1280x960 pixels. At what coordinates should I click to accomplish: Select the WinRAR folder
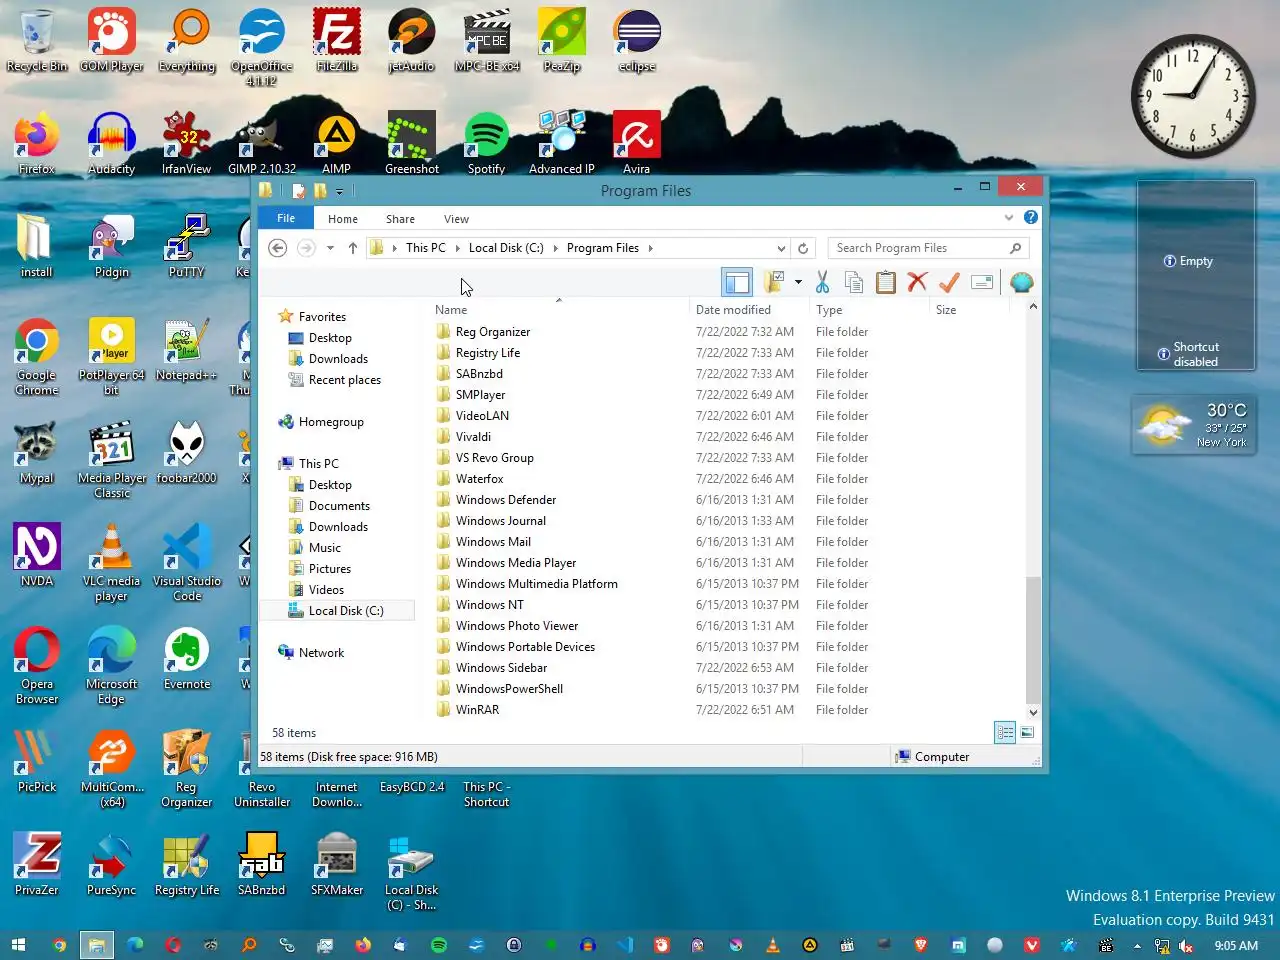477,710
